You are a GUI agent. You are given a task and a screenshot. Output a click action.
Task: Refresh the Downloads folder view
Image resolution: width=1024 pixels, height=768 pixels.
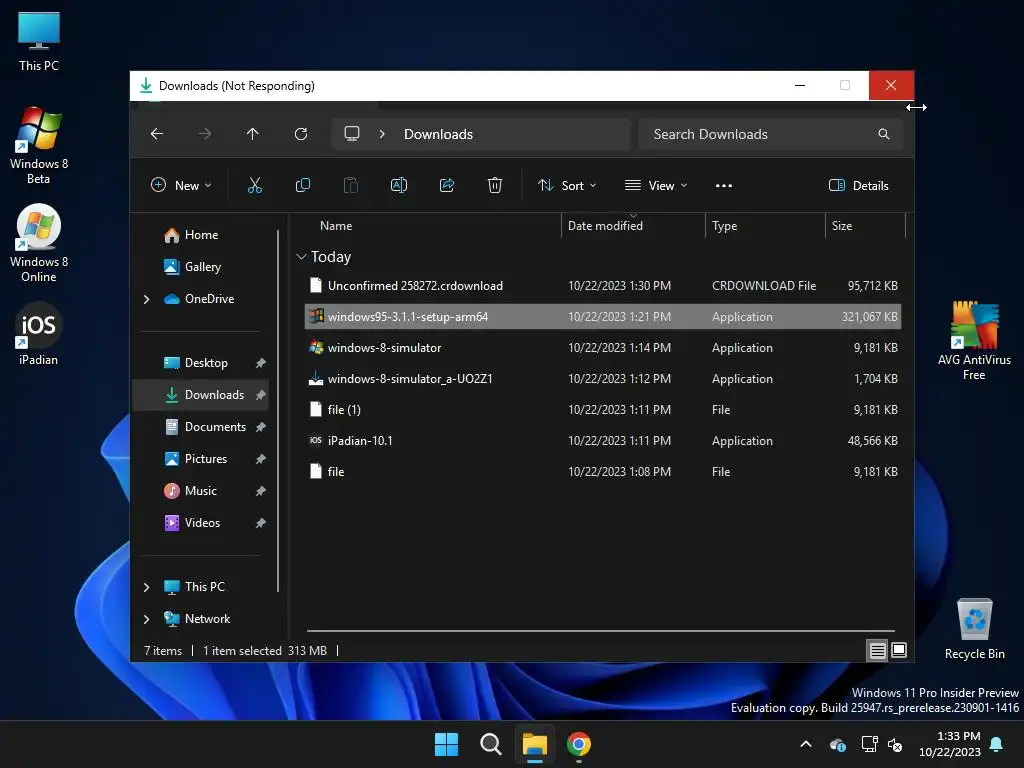pos(300,134)
